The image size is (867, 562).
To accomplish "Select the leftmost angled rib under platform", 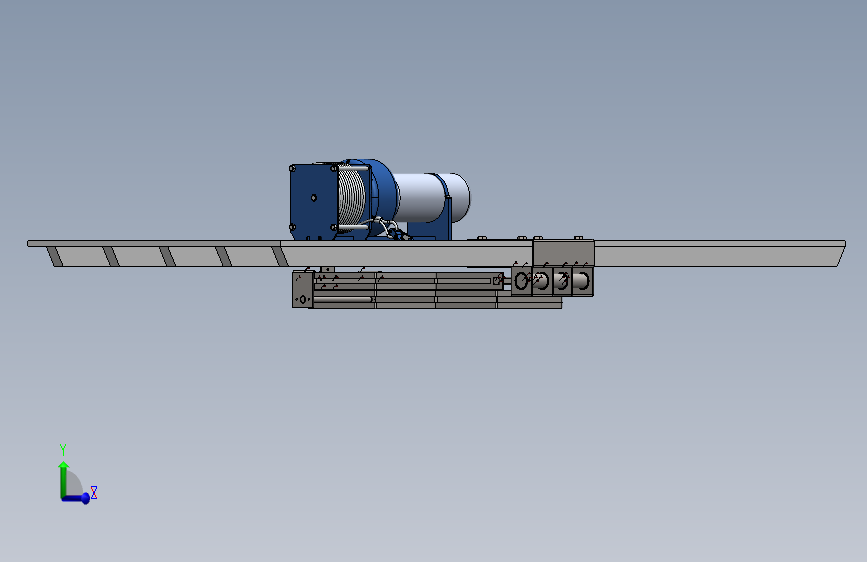I will point(54,257).
